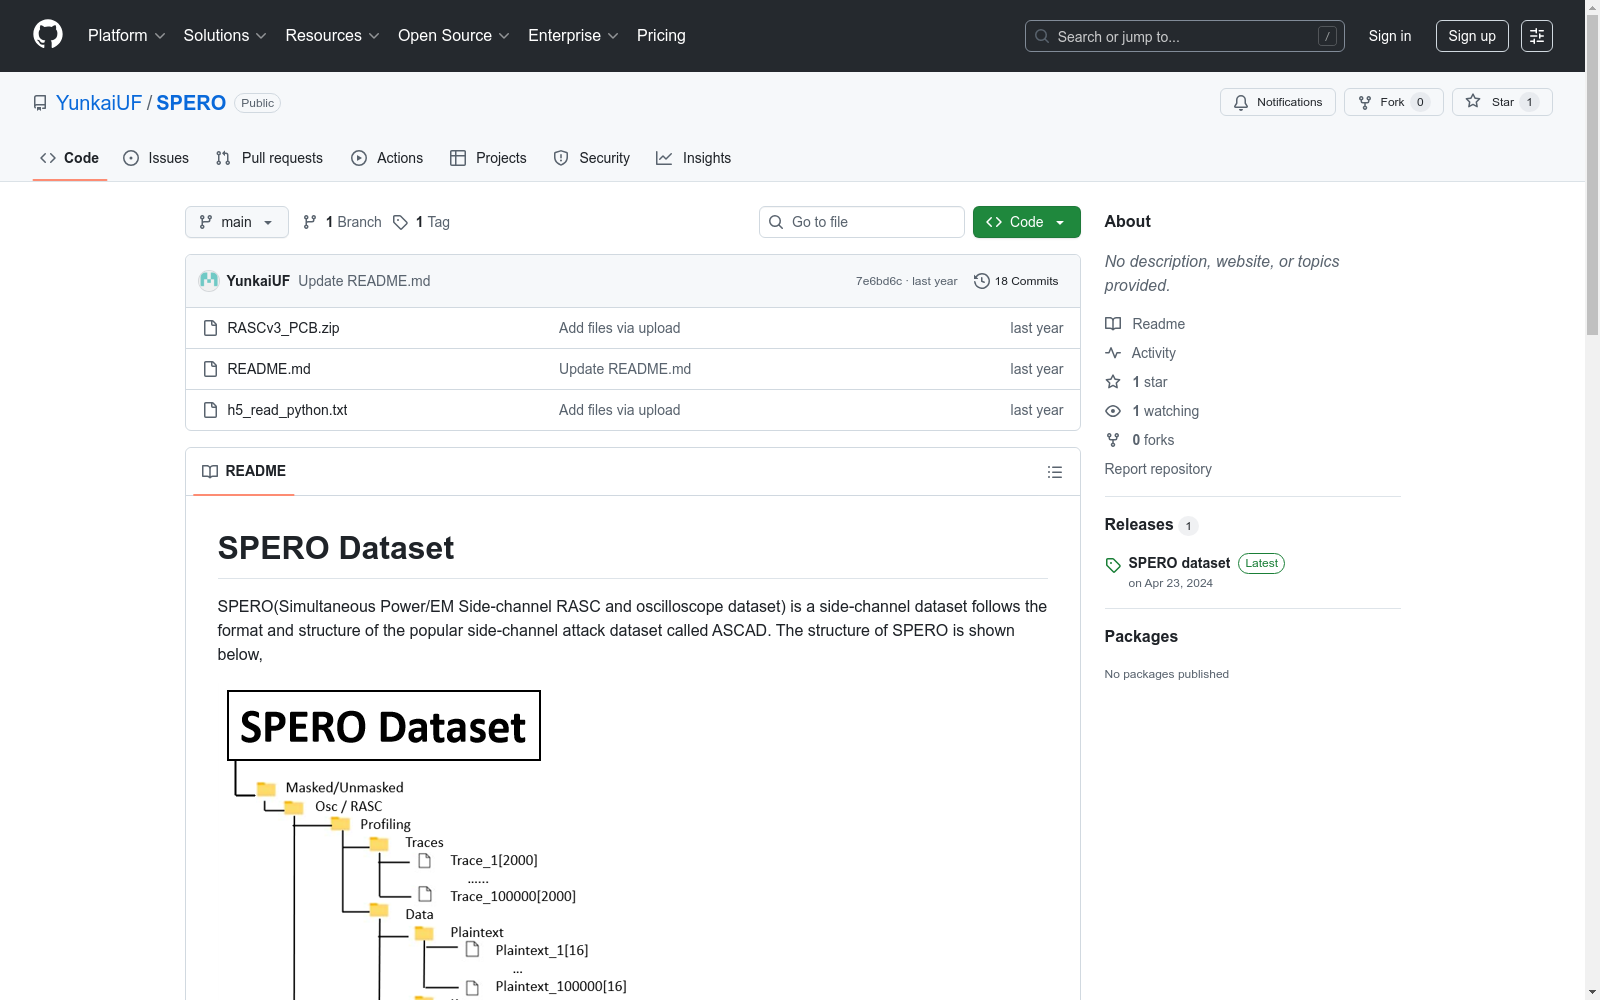Switch to the Issues tab
The width and height of the screenshot is (1600, 1000).
tap(156, 158)
